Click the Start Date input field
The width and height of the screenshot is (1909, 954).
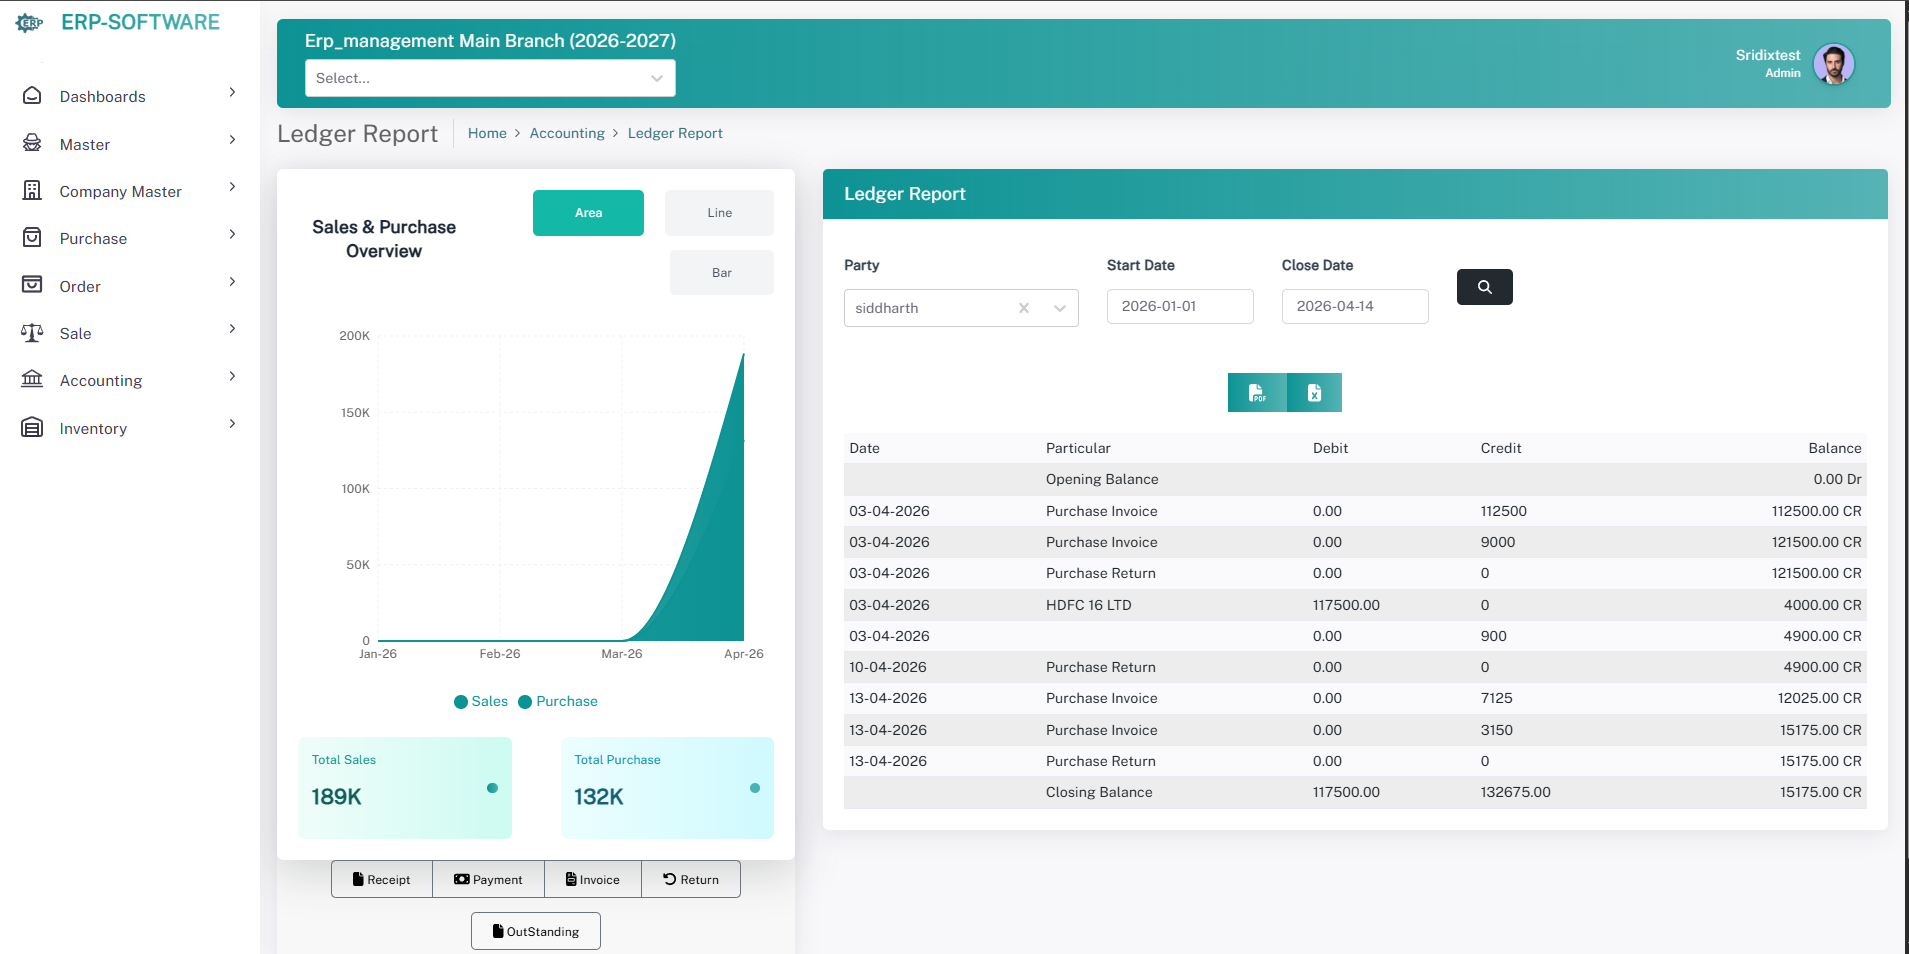click(1179, 306)
